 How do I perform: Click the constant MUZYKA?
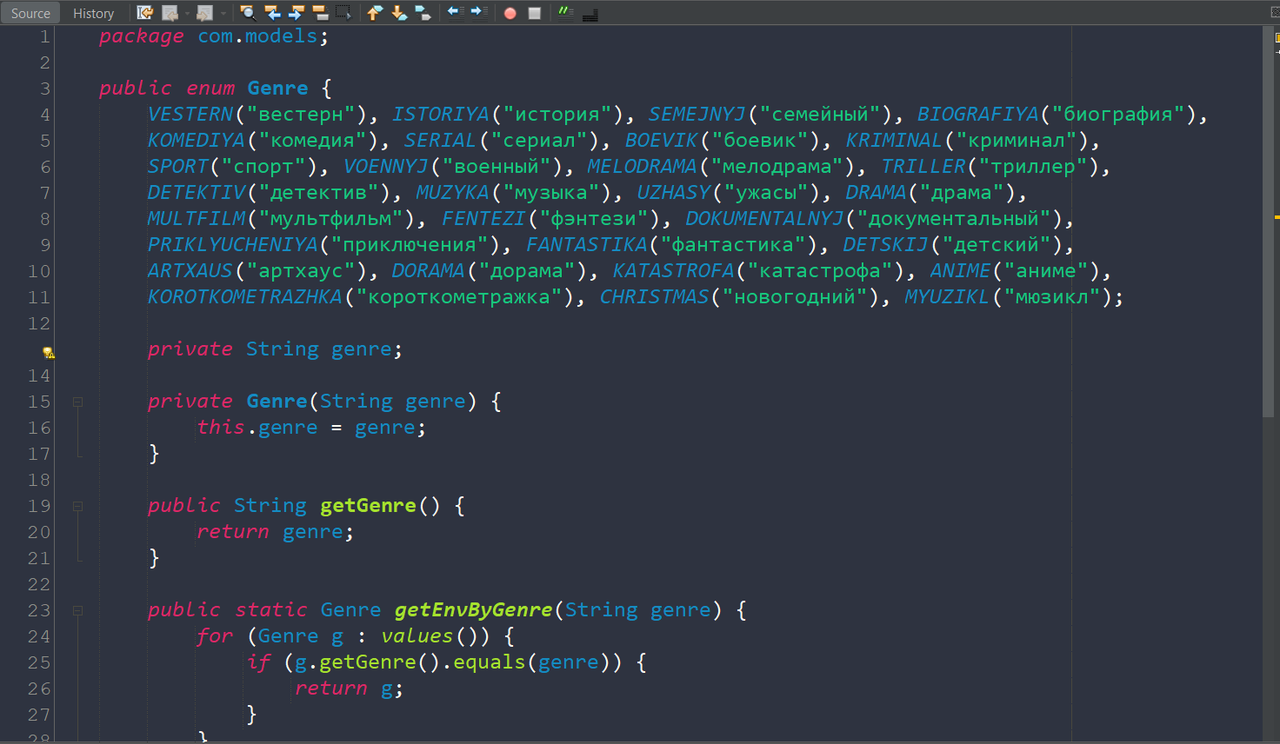click(453, 192)
